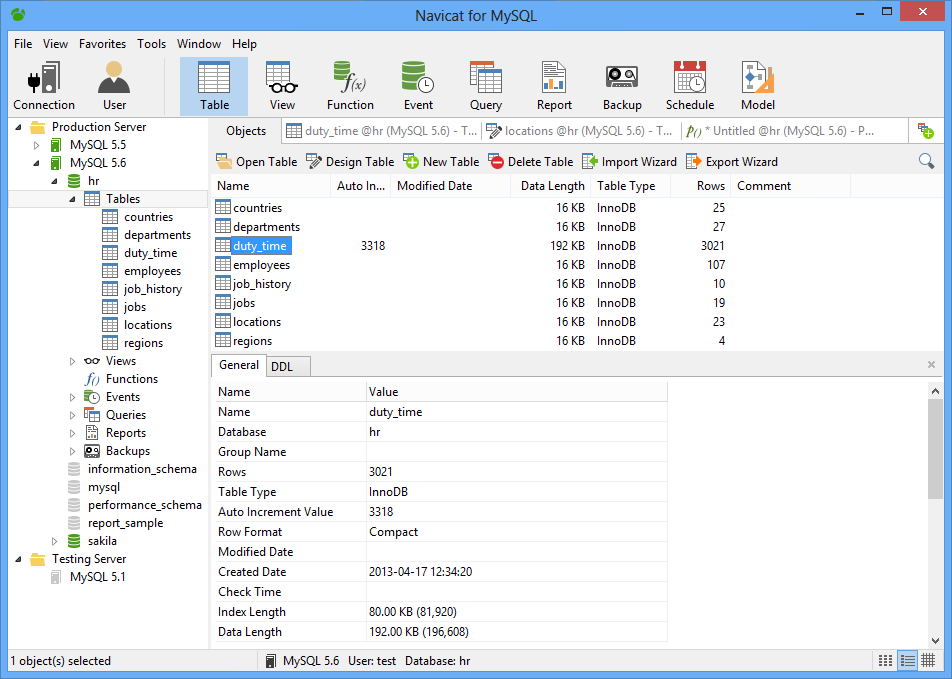The image size is (952, 679).
Task: Click the new tab plus icon
Action: click(x=925, y=131)
